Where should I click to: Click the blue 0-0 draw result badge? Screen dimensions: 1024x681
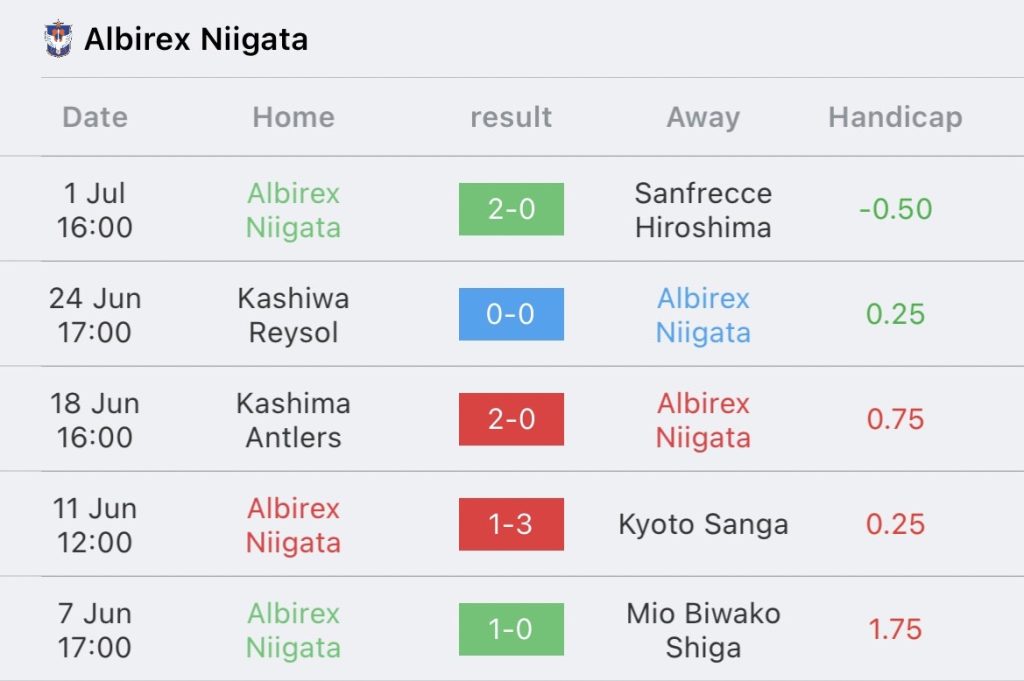pyautogui.click(x=511, y=314)
